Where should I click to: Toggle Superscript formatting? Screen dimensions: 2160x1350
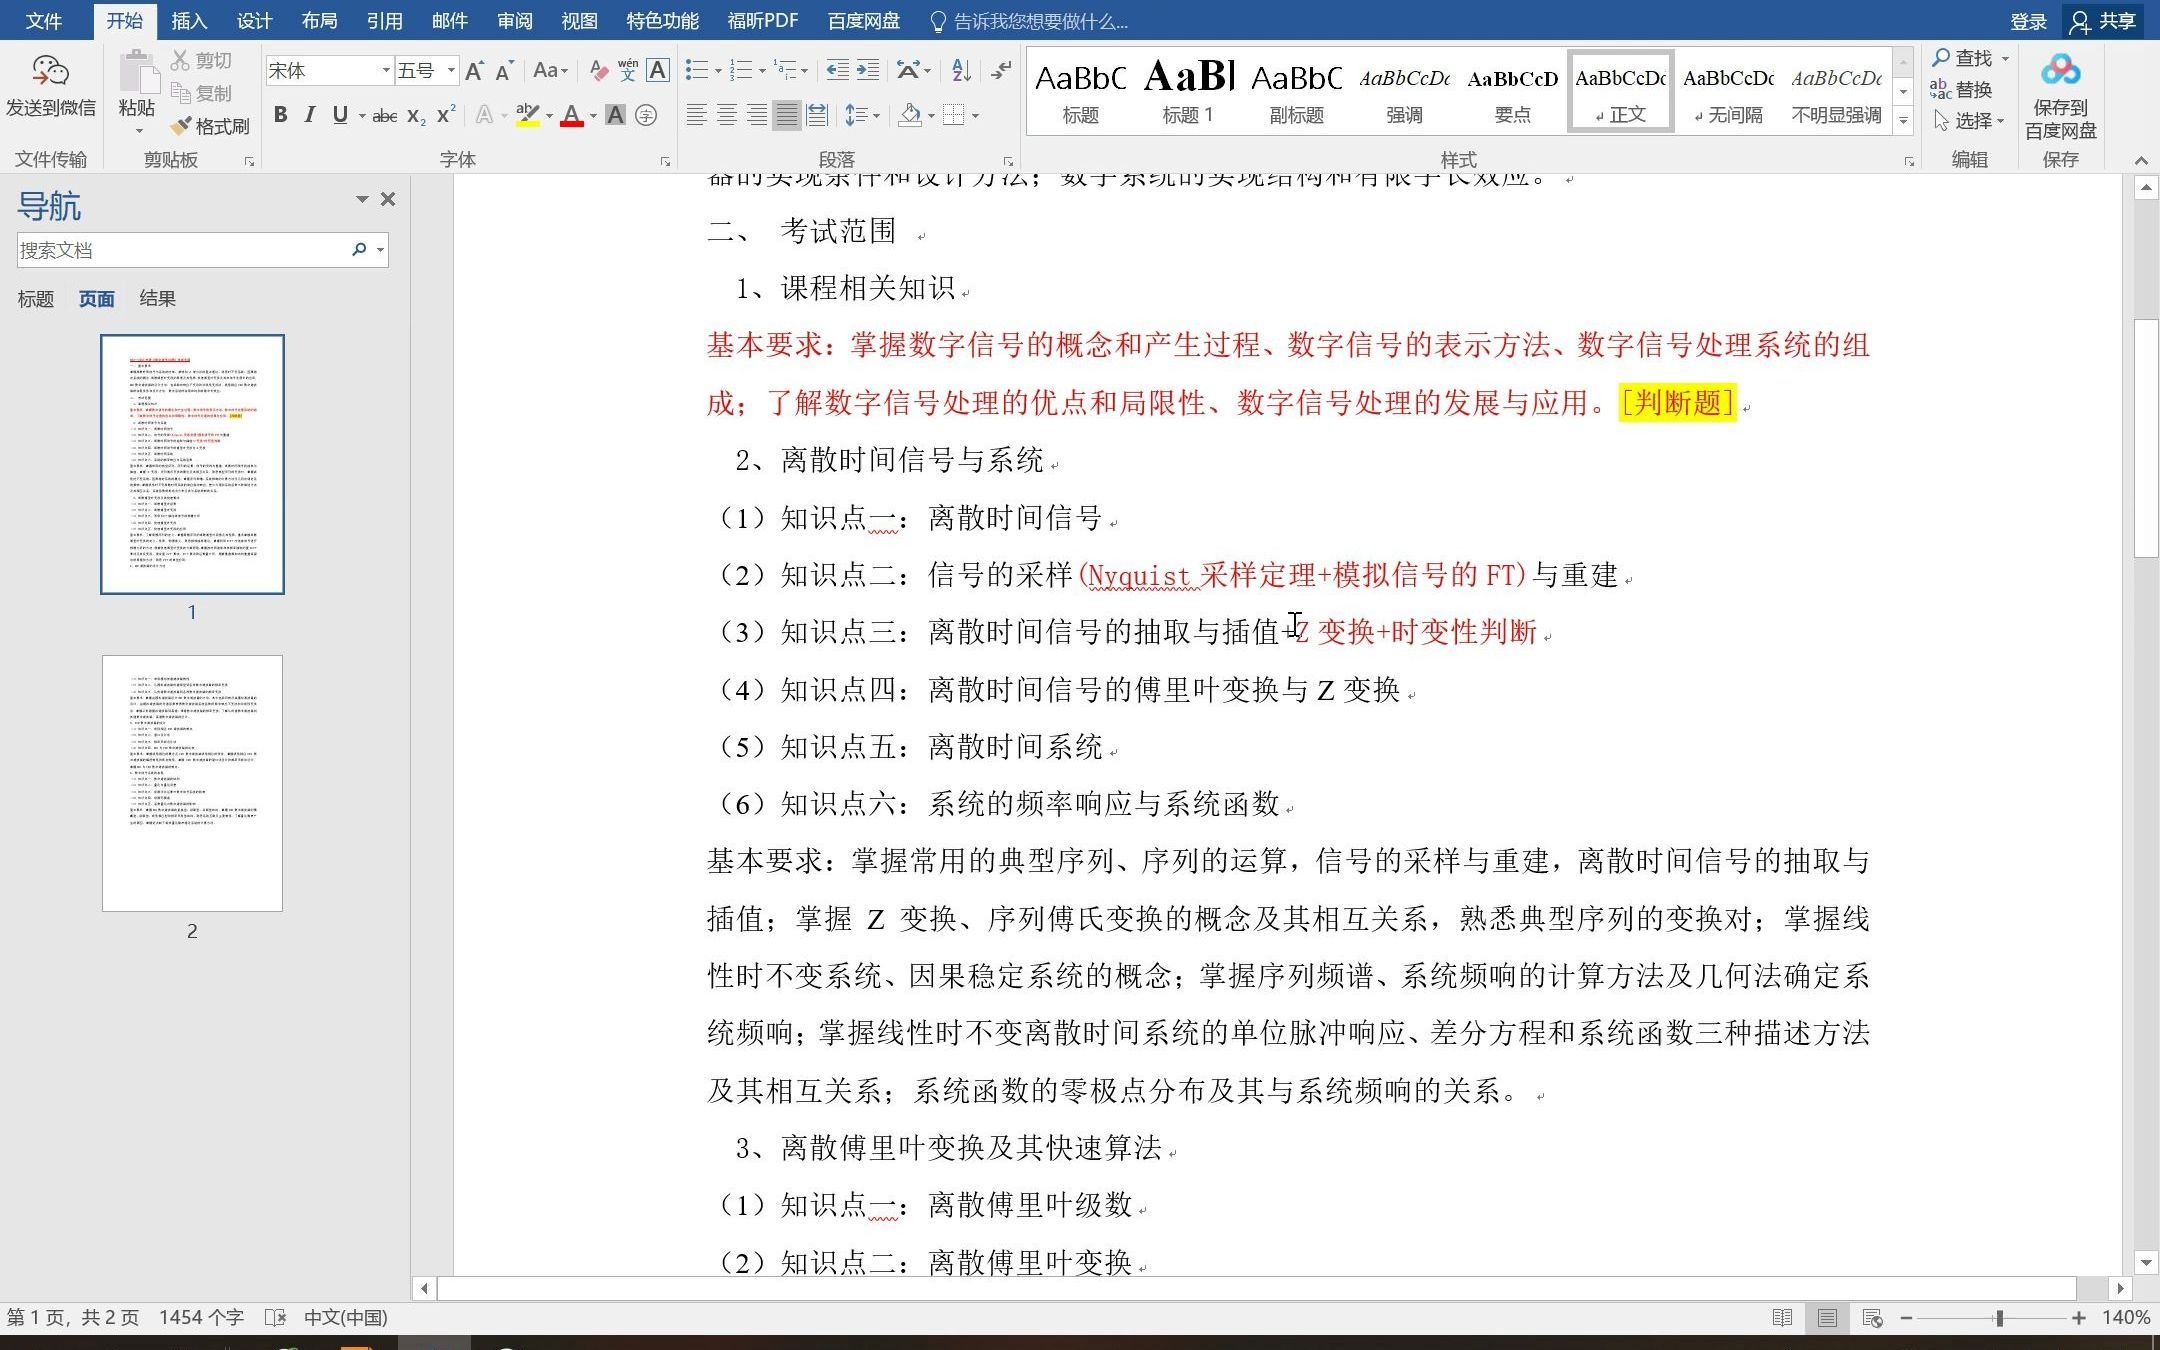click(446, 115)
